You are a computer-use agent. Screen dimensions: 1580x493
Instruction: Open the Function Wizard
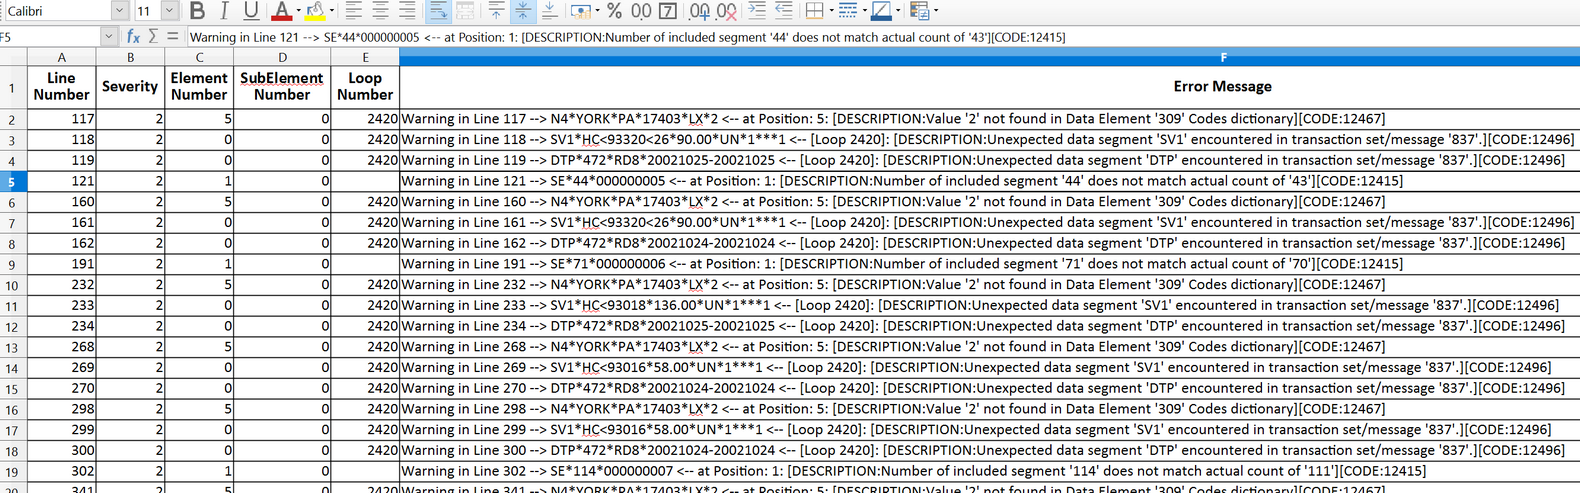pyautogui.click(x=133, y=37)
